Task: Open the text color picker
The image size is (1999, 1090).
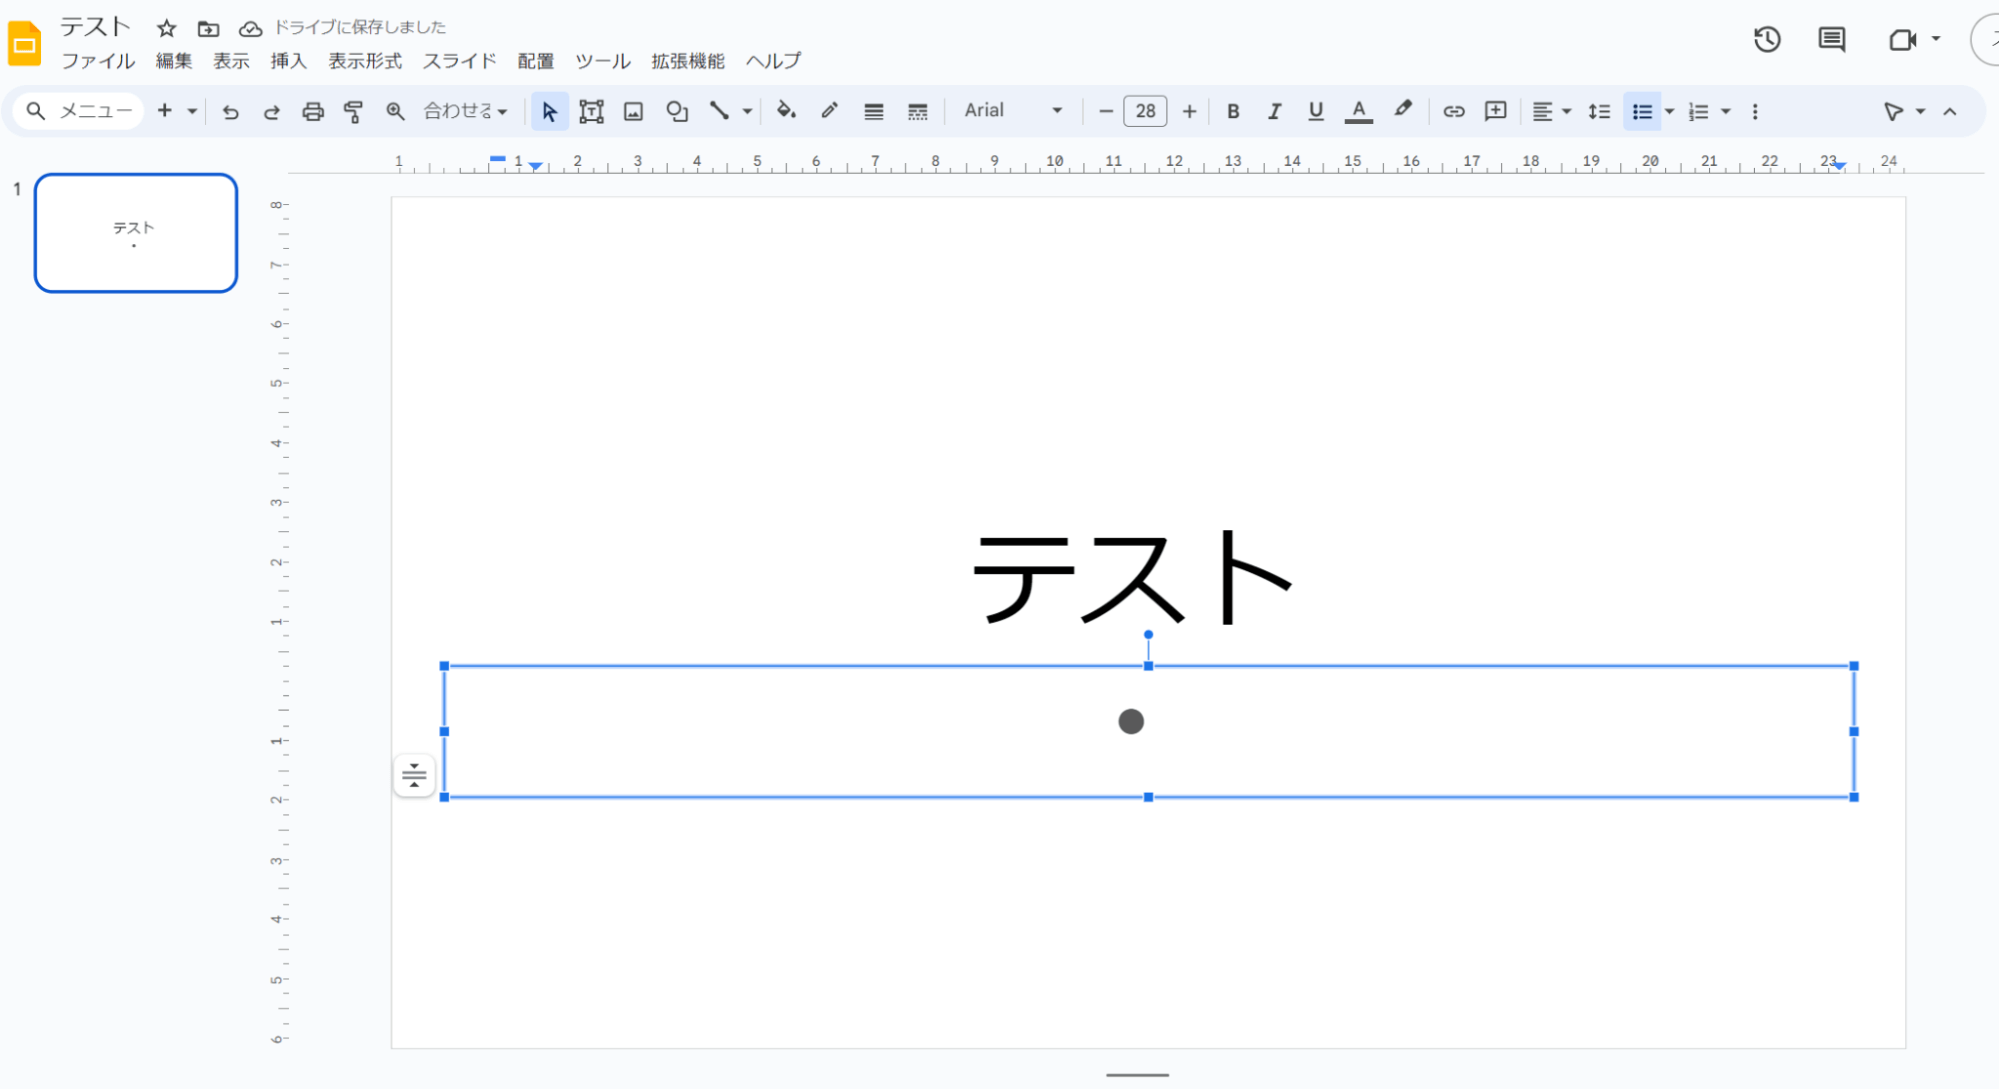Action: coord(1358,111)
